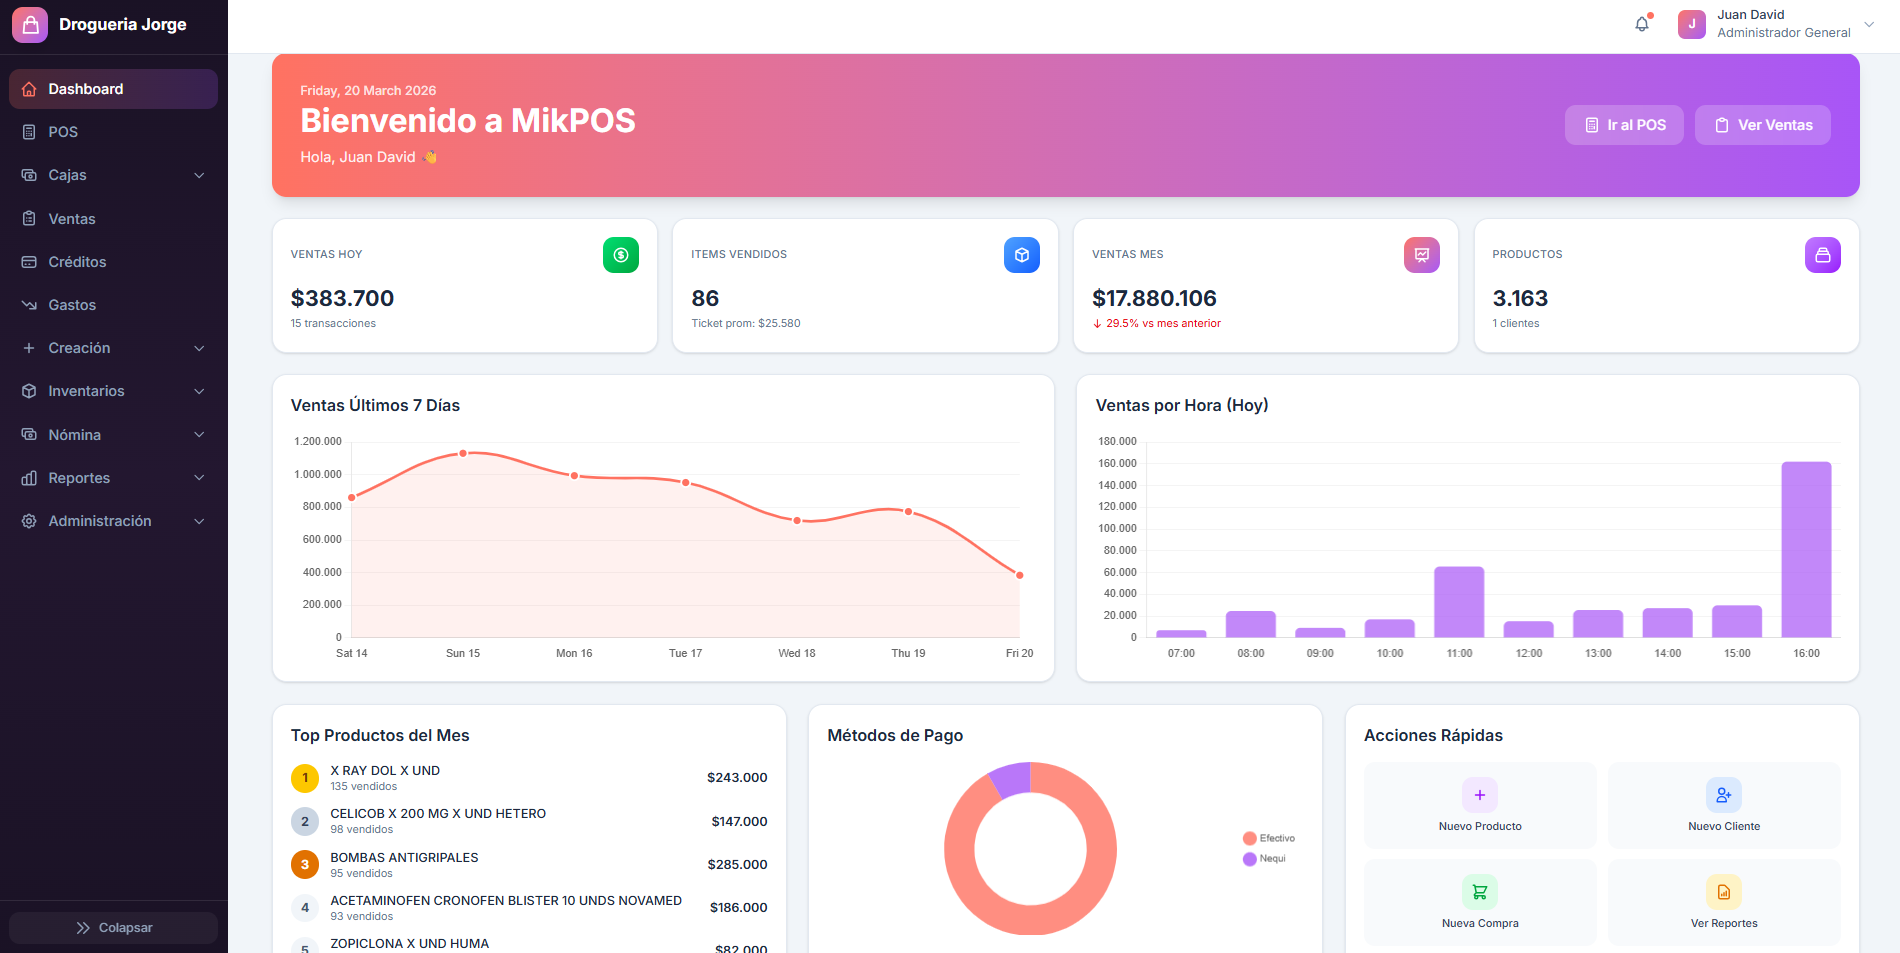
Task: Toggle Nequi in the payment methods legend
Action: (1266, 858)
